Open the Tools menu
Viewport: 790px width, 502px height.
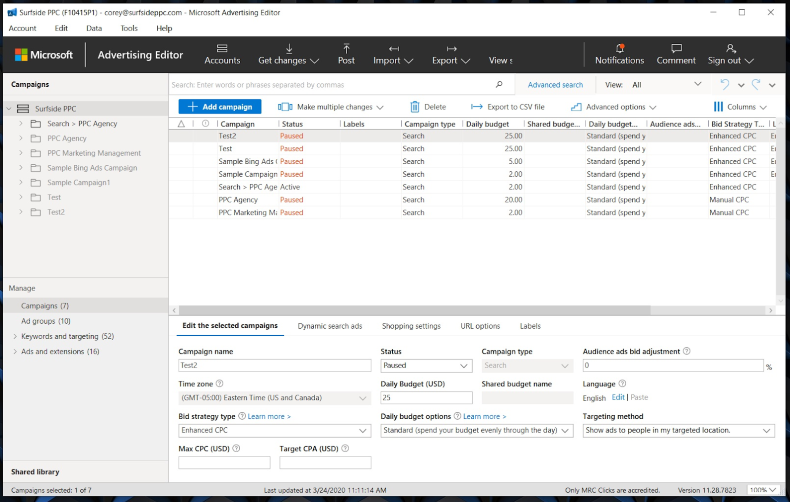coord(129,28)
